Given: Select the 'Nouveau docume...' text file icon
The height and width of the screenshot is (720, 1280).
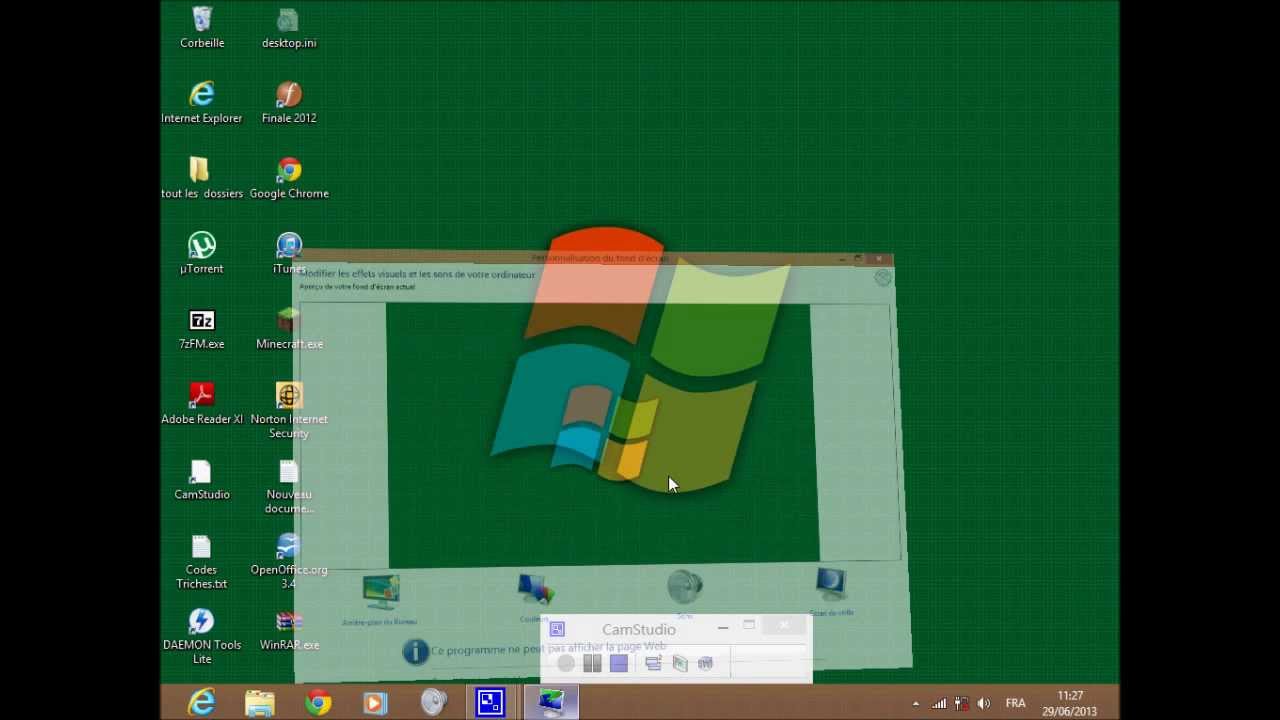Looking at the screenshot, I should [289, 486].
